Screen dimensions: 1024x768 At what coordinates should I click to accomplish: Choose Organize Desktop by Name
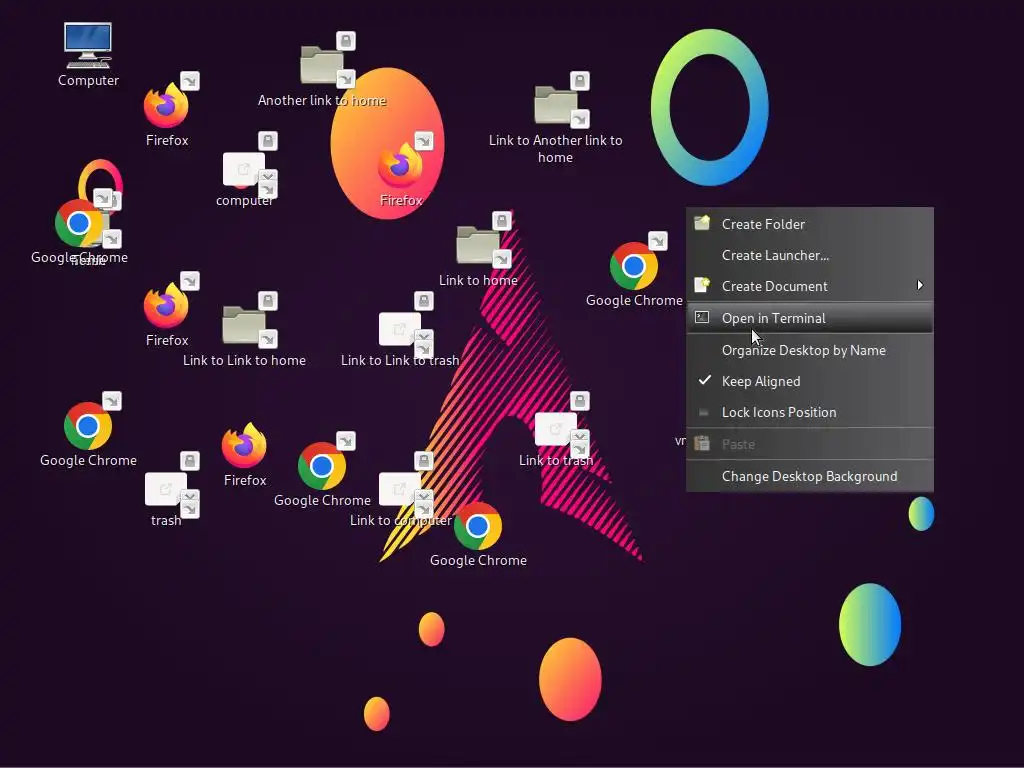(x=810, y=350)
